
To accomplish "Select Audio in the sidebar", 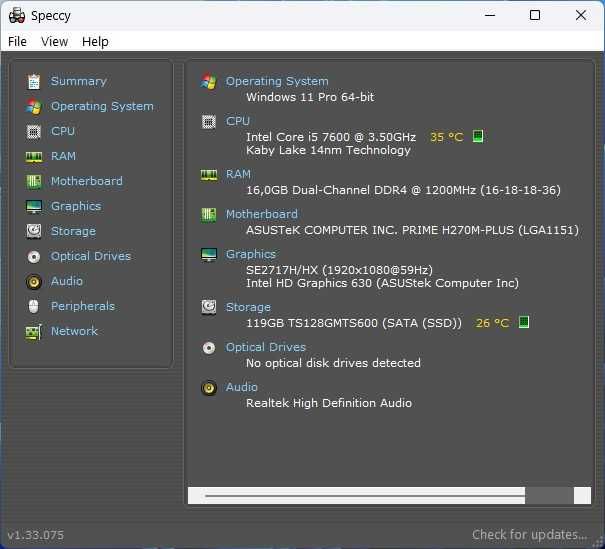I will [67, 281].
